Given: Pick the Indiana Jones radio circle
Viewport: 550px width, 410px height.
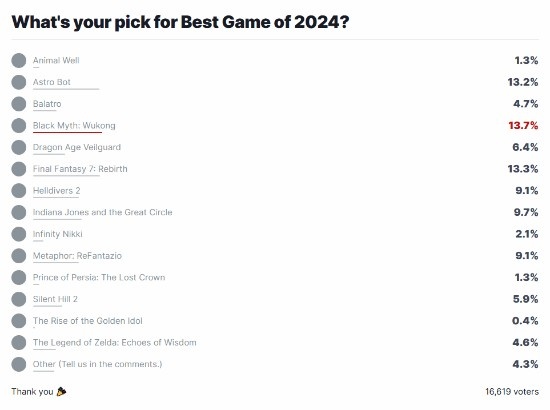Looking at the screenshot, I should click(19, 212).
